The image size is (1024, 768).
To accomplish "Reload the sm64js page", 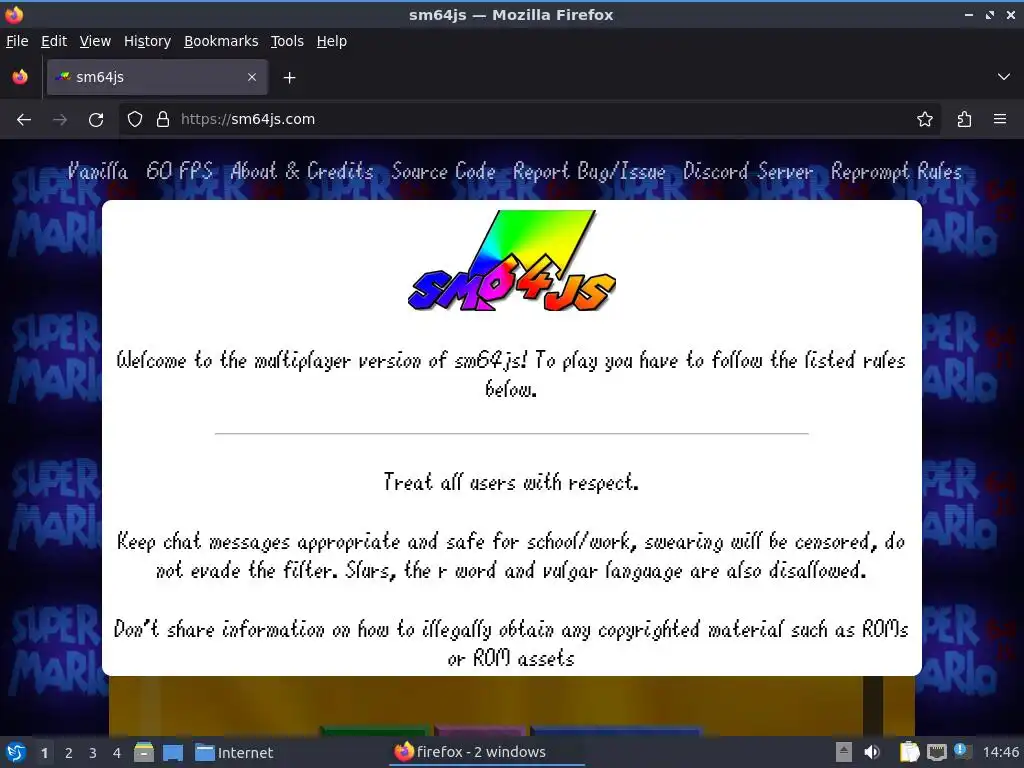I will tap(96, 120).
